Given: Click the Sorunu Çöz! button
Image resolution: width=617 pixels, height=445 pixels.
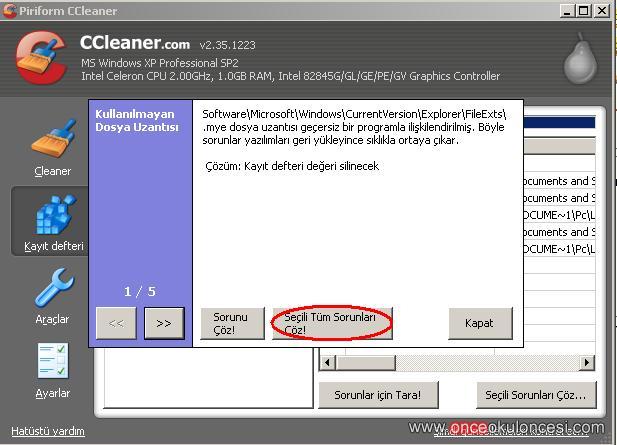Looking at the screenshot, I should [233, 323].
